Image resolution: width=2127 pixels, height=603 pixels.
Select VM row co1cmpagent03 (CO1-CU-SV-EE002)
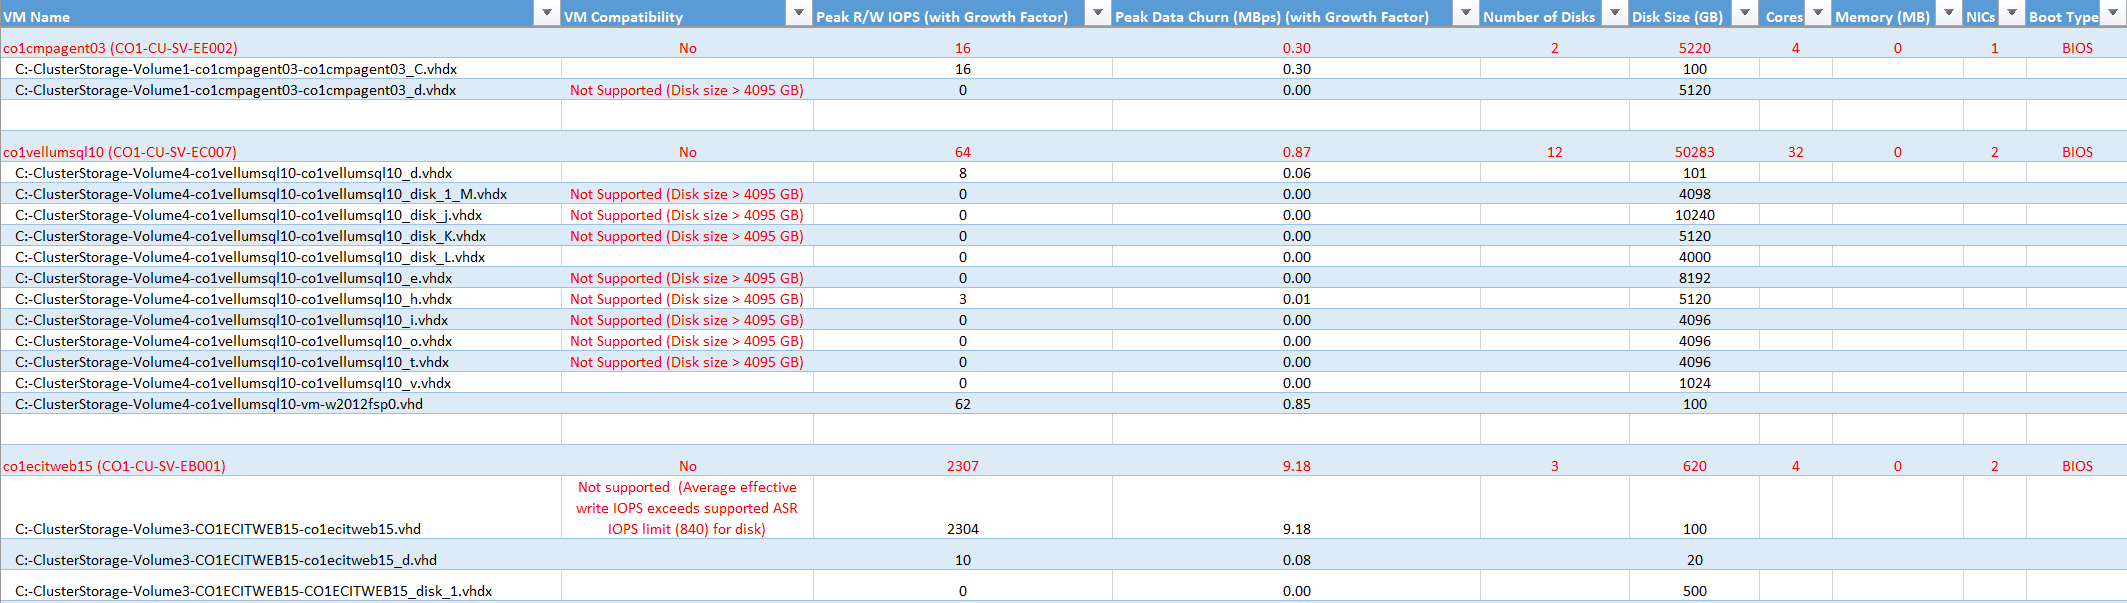point(120,48)
